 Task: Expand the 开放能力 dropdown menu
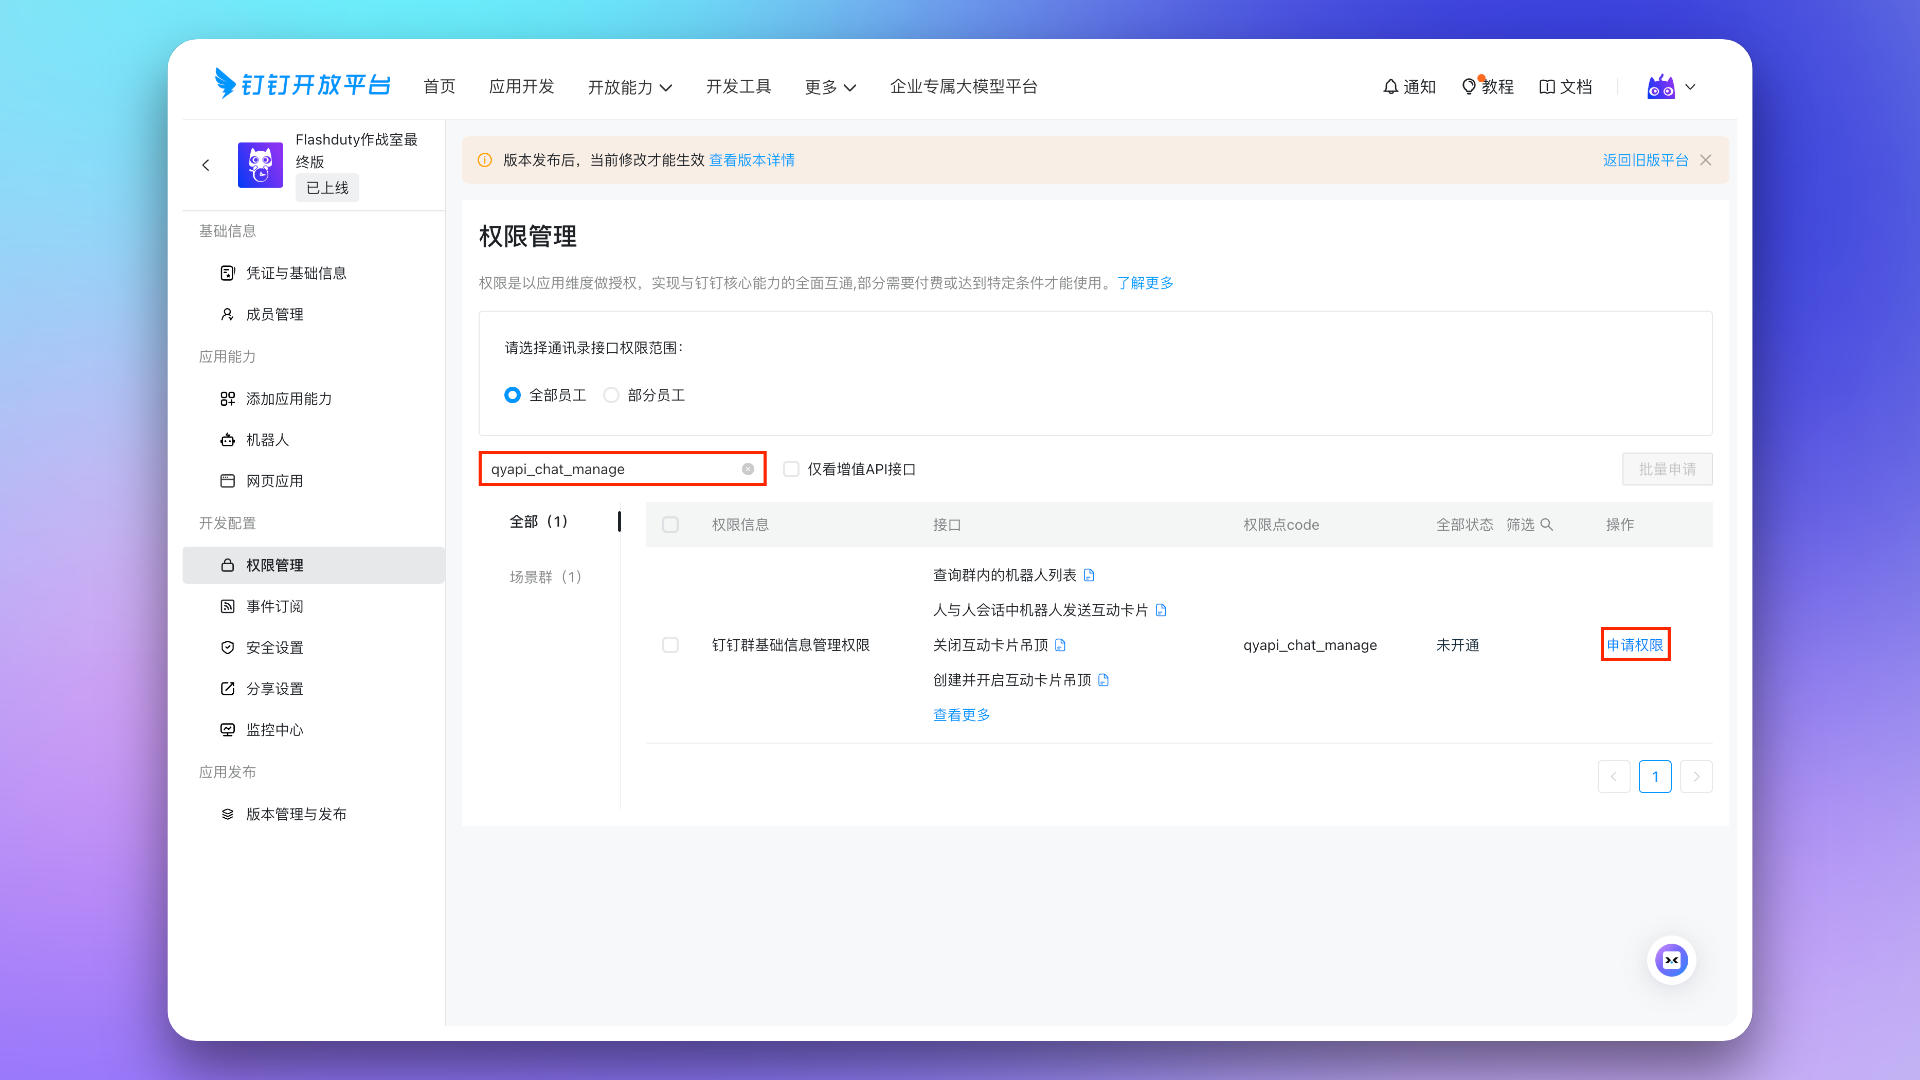[x=630, y=87]
